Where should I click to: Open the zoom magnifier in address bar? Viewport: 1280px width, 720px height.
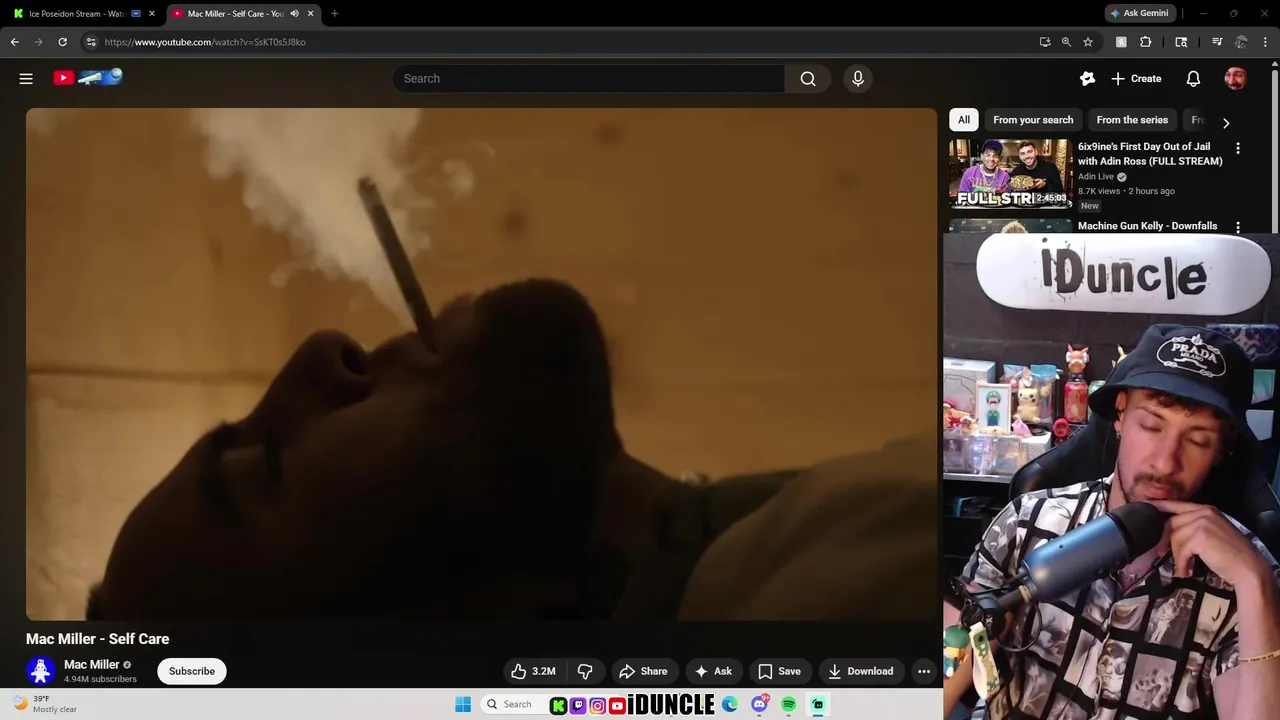tap(1066, 42)
